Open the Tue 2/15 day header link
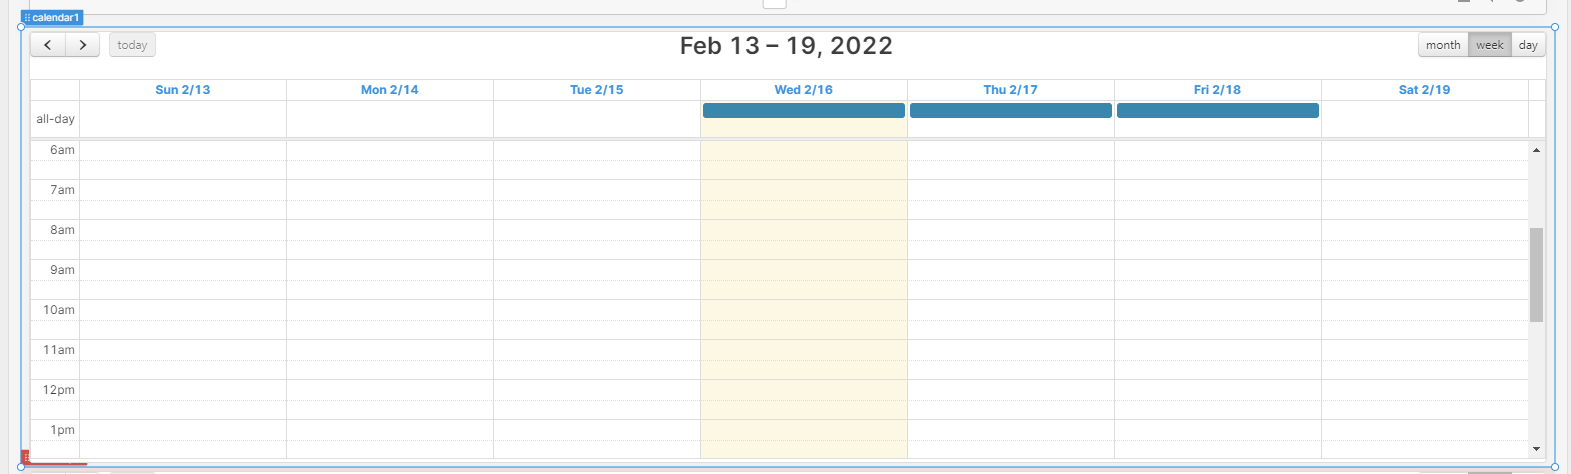Viewport: 1571px width, 474px height. click(x=597, y=90)
